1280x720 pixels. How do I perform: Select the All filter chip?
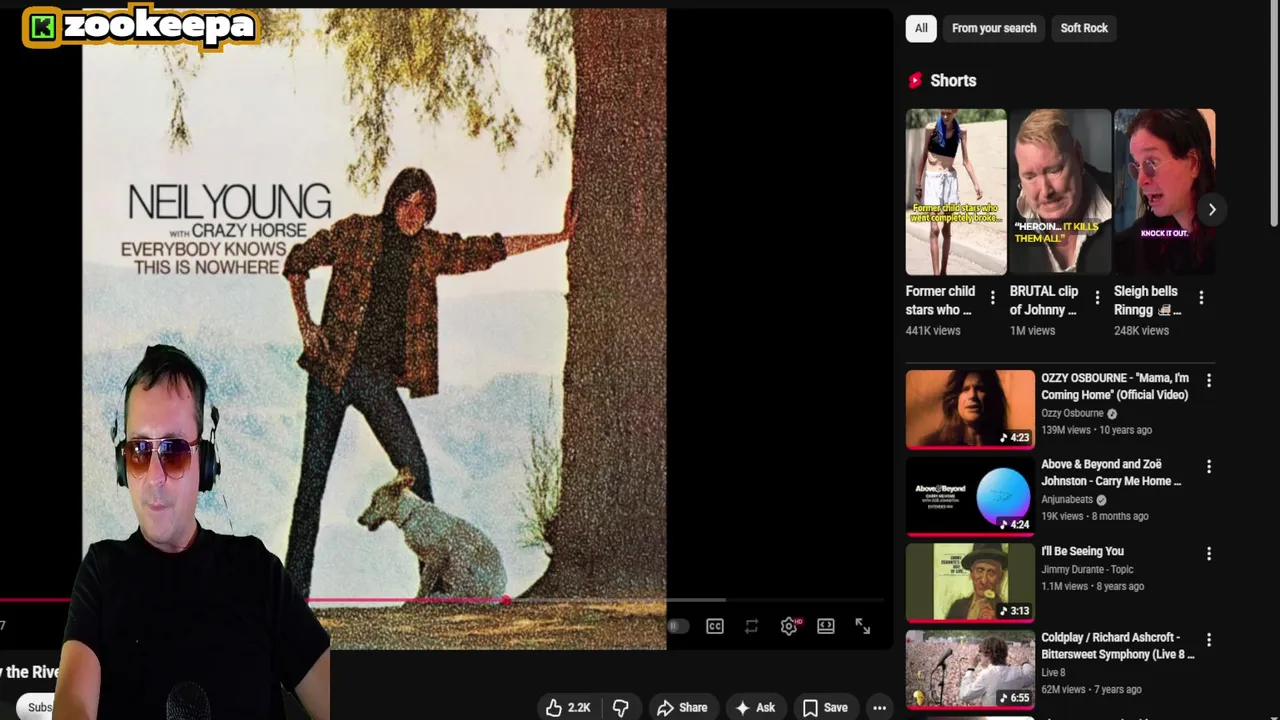(x=921, y=28)
